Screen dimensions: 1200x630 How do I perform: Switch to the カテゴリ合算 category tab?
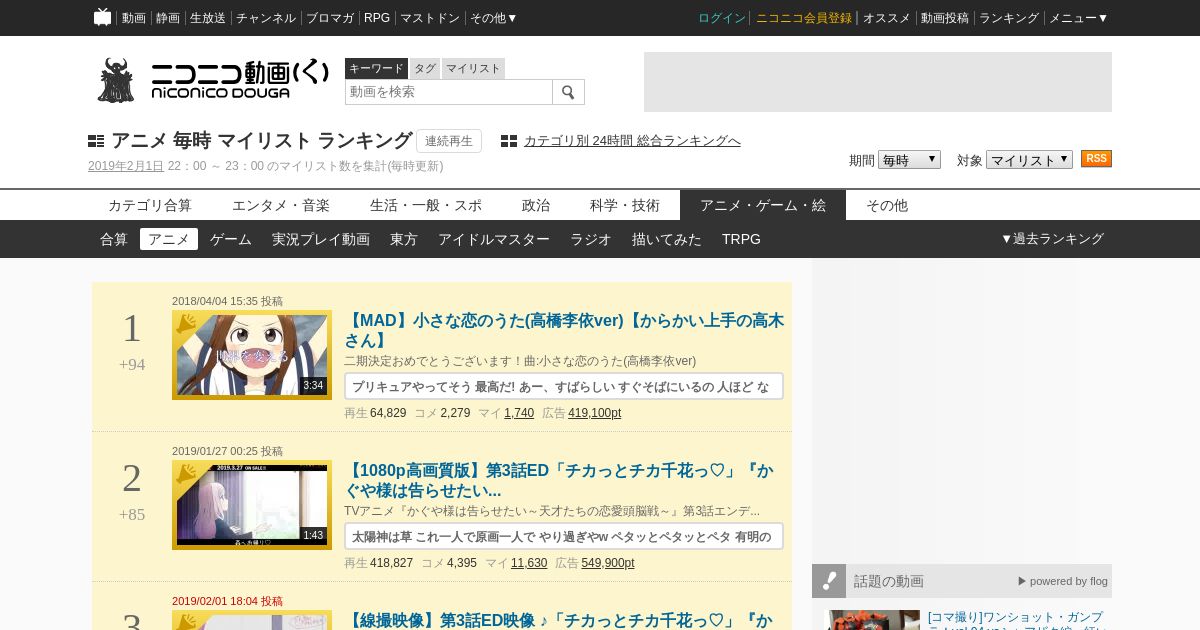[150, 205]
